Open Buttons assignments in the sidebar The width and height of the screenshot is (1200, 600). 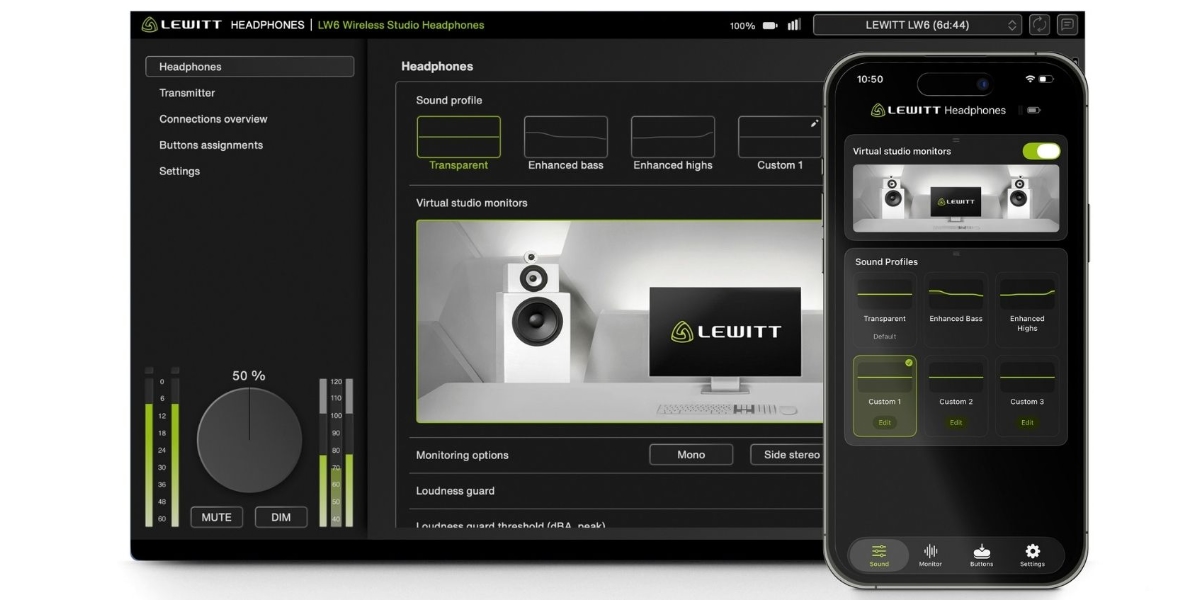(211, 145)
